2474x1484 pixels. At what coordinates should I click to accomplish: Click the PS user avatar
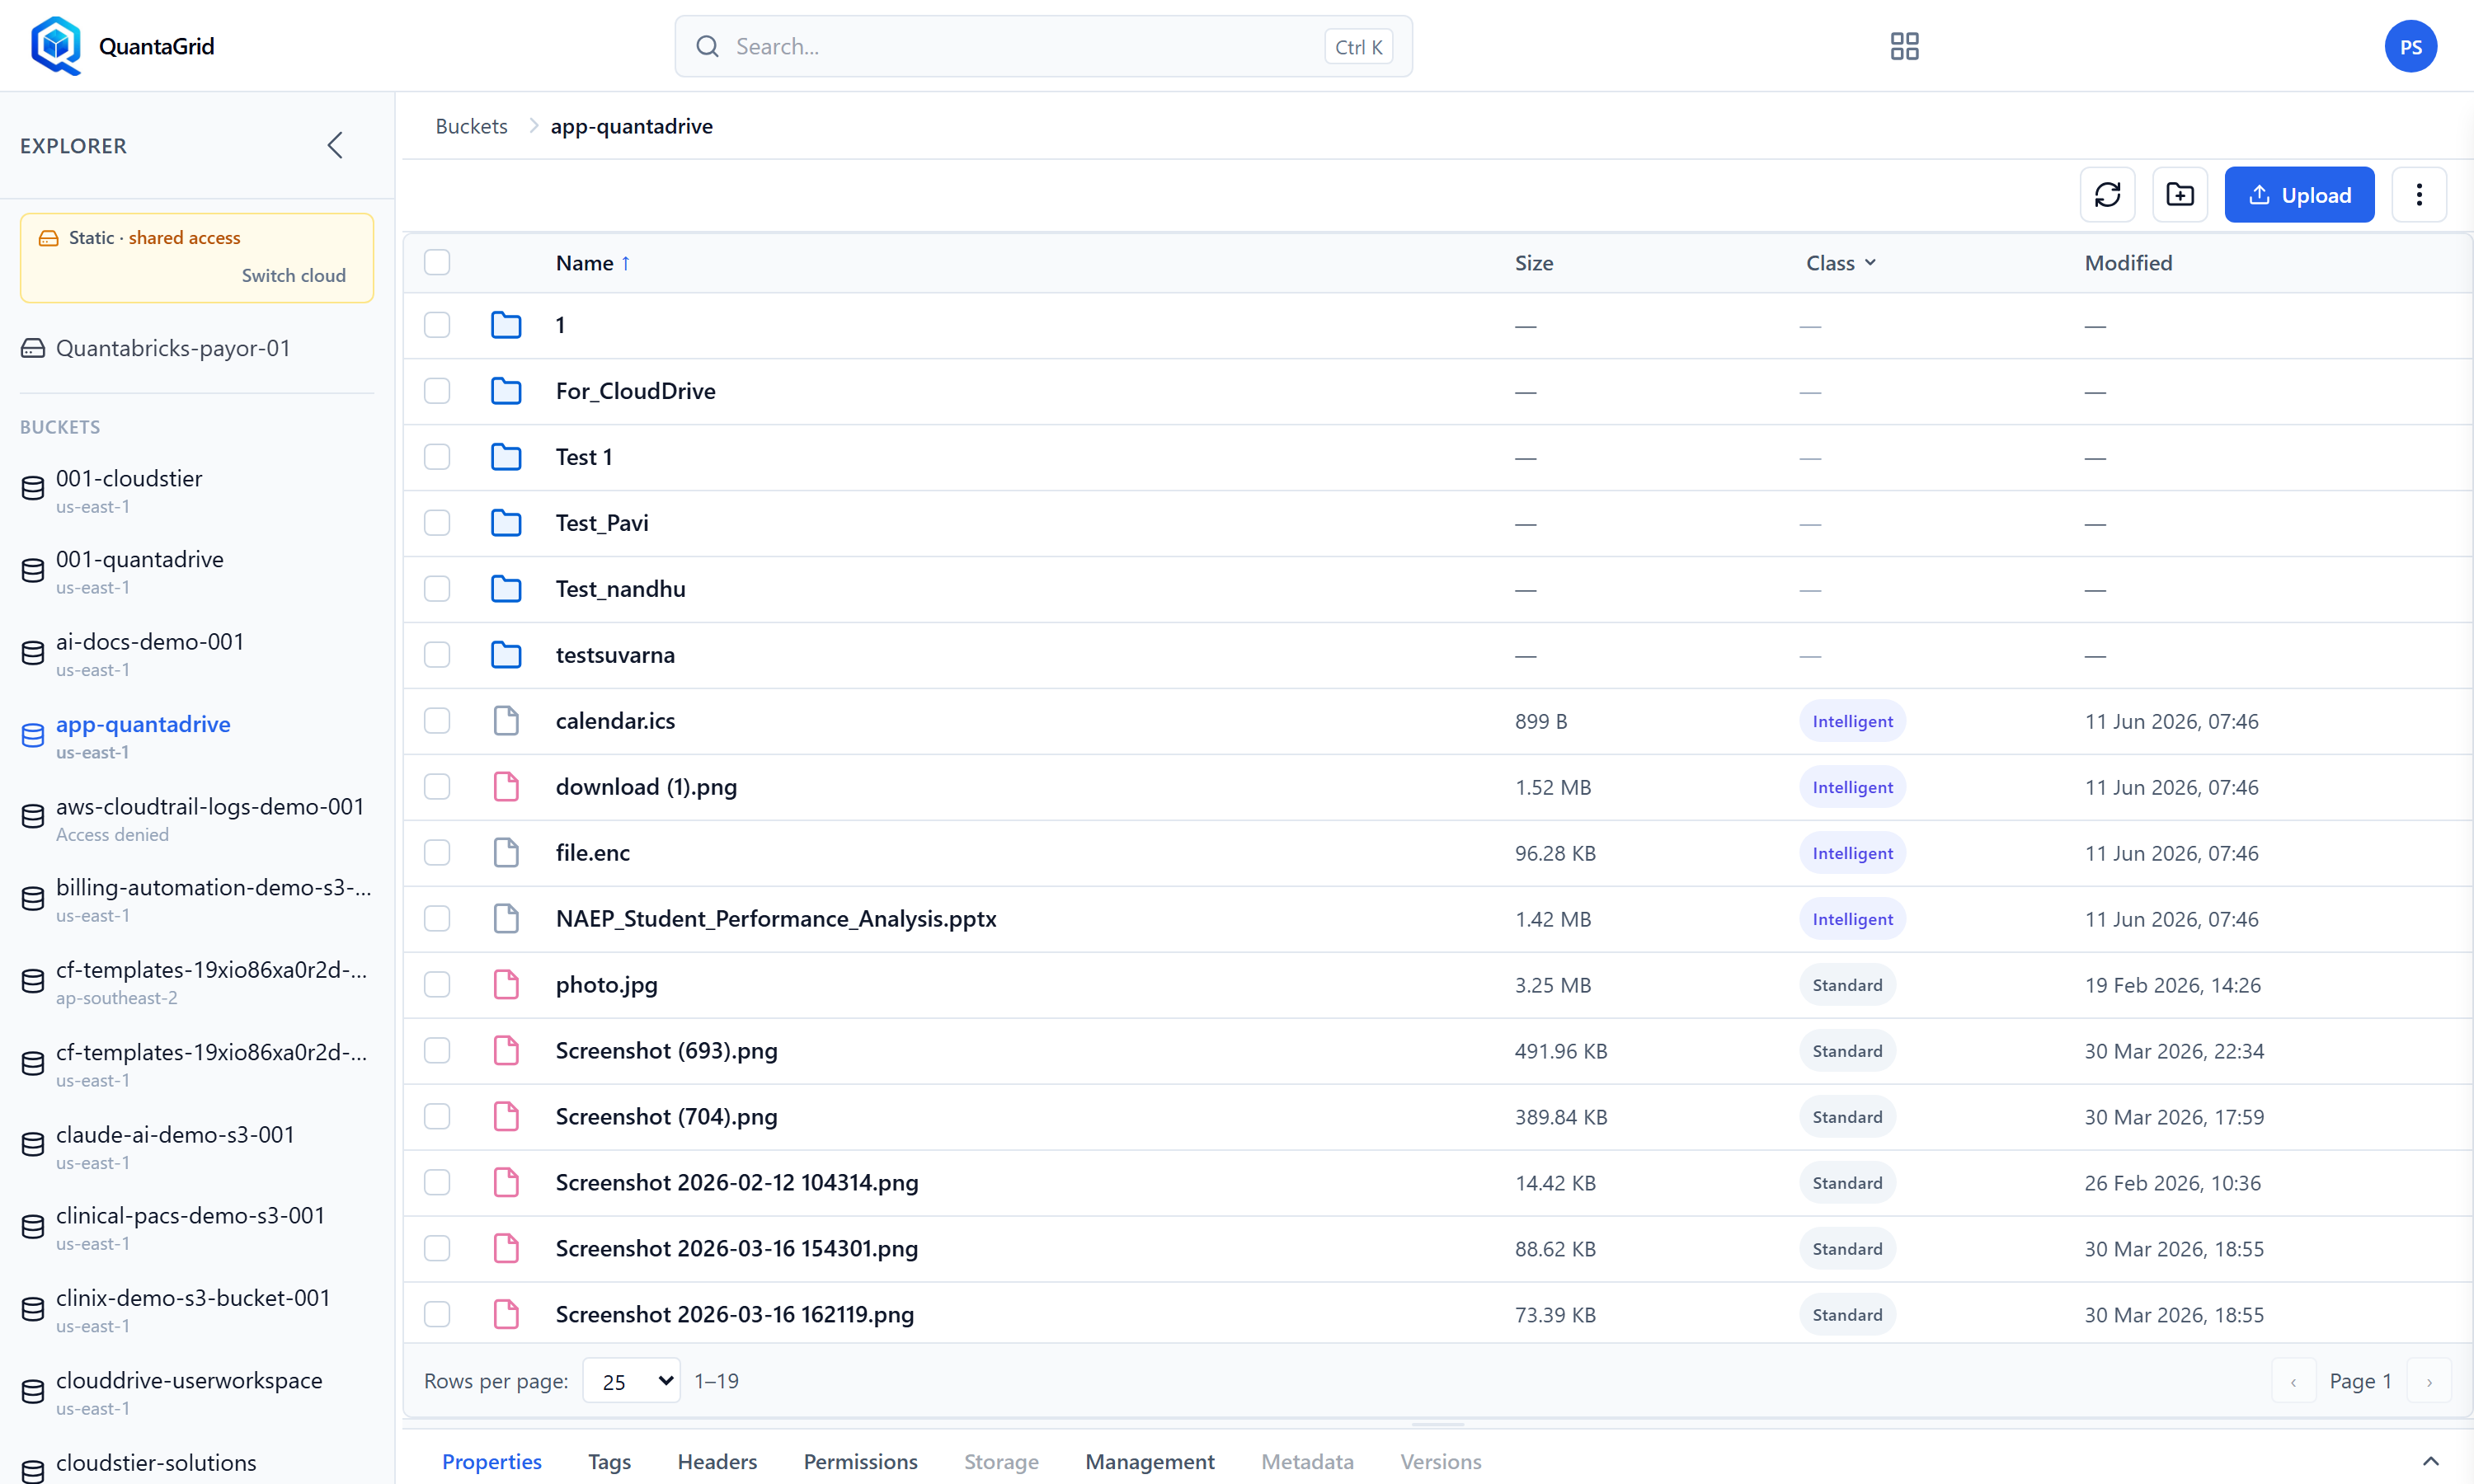click(2410, 46)
